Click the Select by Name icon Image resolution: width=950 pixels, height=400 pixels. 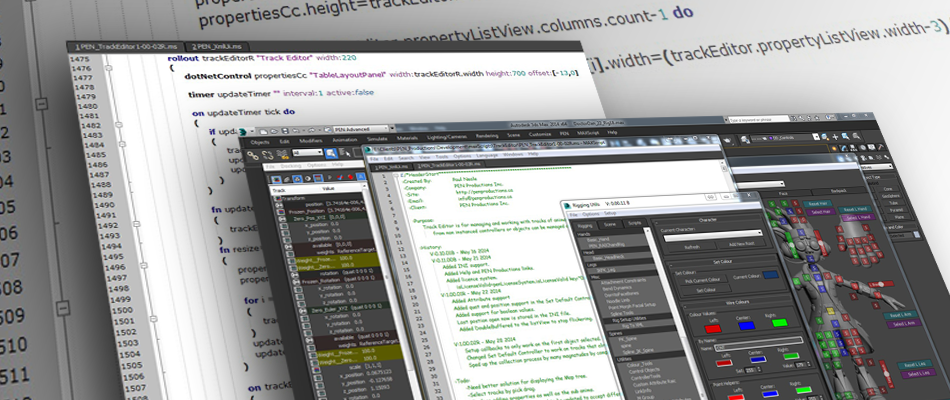(x=345, y=152)
